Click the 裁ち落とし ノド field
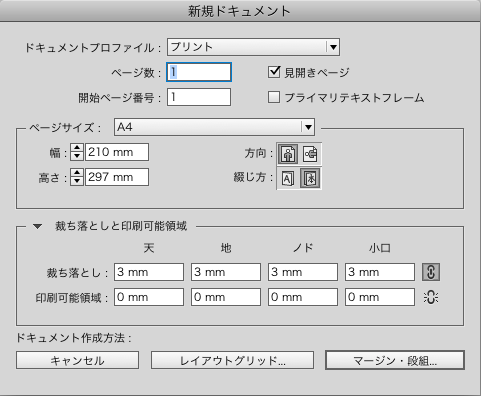Viewport: 481px width, 396px height. pyautogui.click(x=303, y=272)
